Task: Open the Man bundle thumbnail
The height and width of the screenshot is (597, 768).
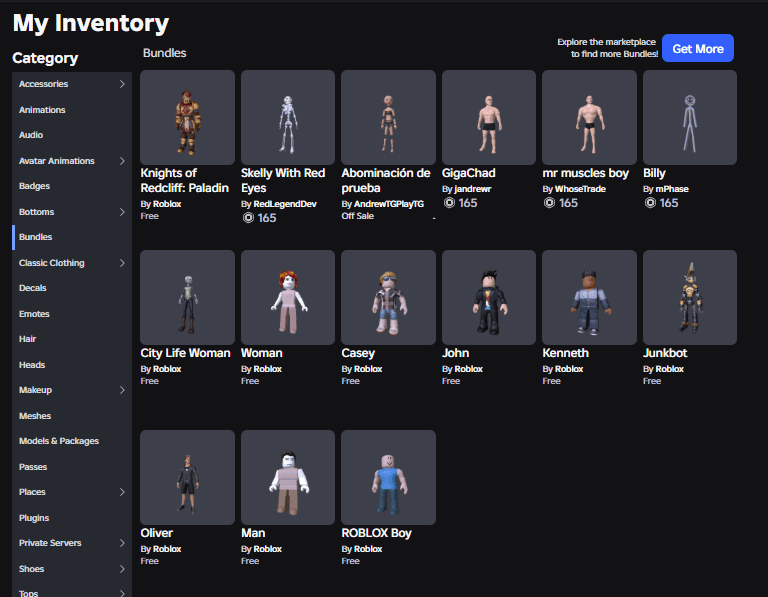Action: (288, 478)
